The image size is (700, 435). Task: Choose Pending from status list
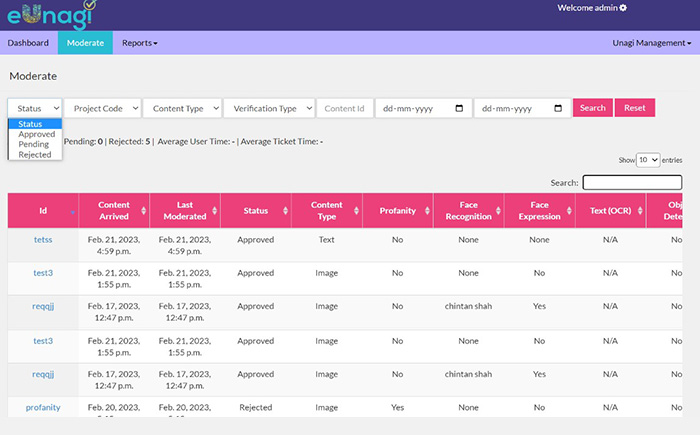coord(33,144)
